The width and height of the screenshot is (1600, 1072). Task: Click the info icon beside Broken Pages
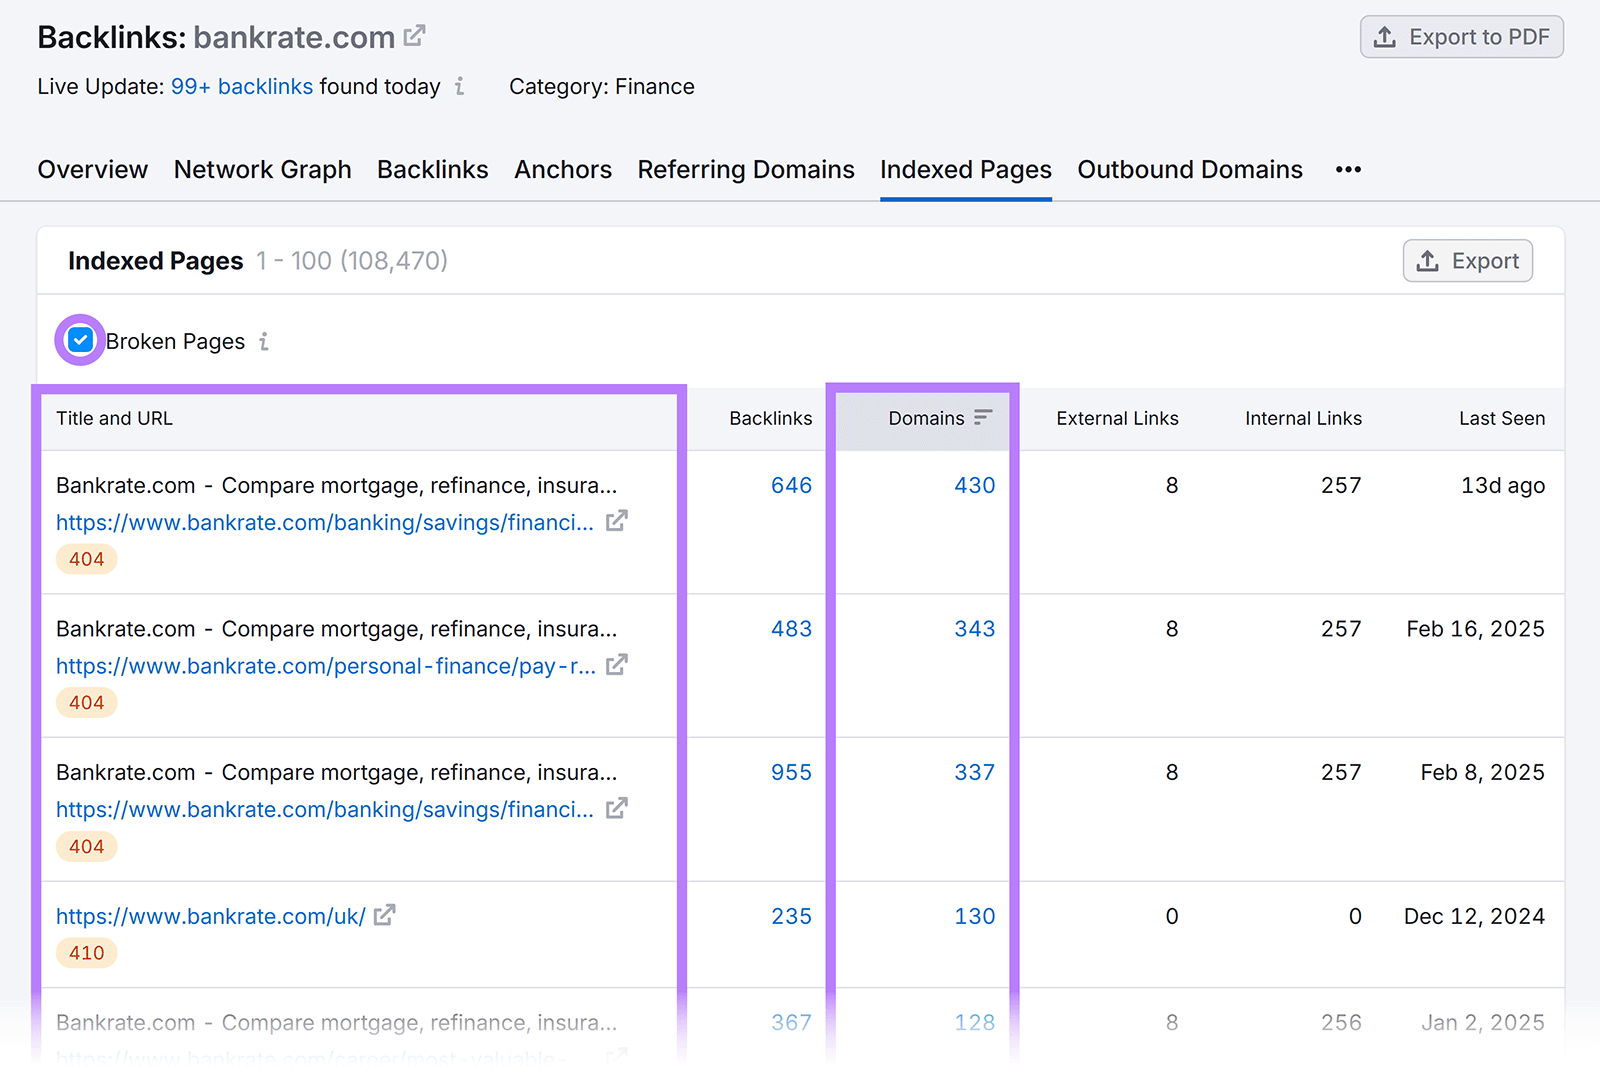pos(262,341)
